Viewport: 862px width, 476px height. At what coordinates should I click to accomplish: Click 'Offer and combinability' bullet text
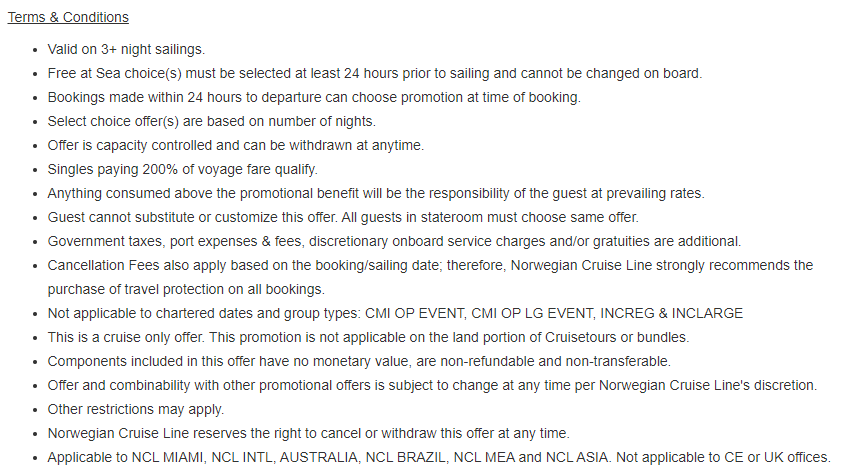coord(432,385)
